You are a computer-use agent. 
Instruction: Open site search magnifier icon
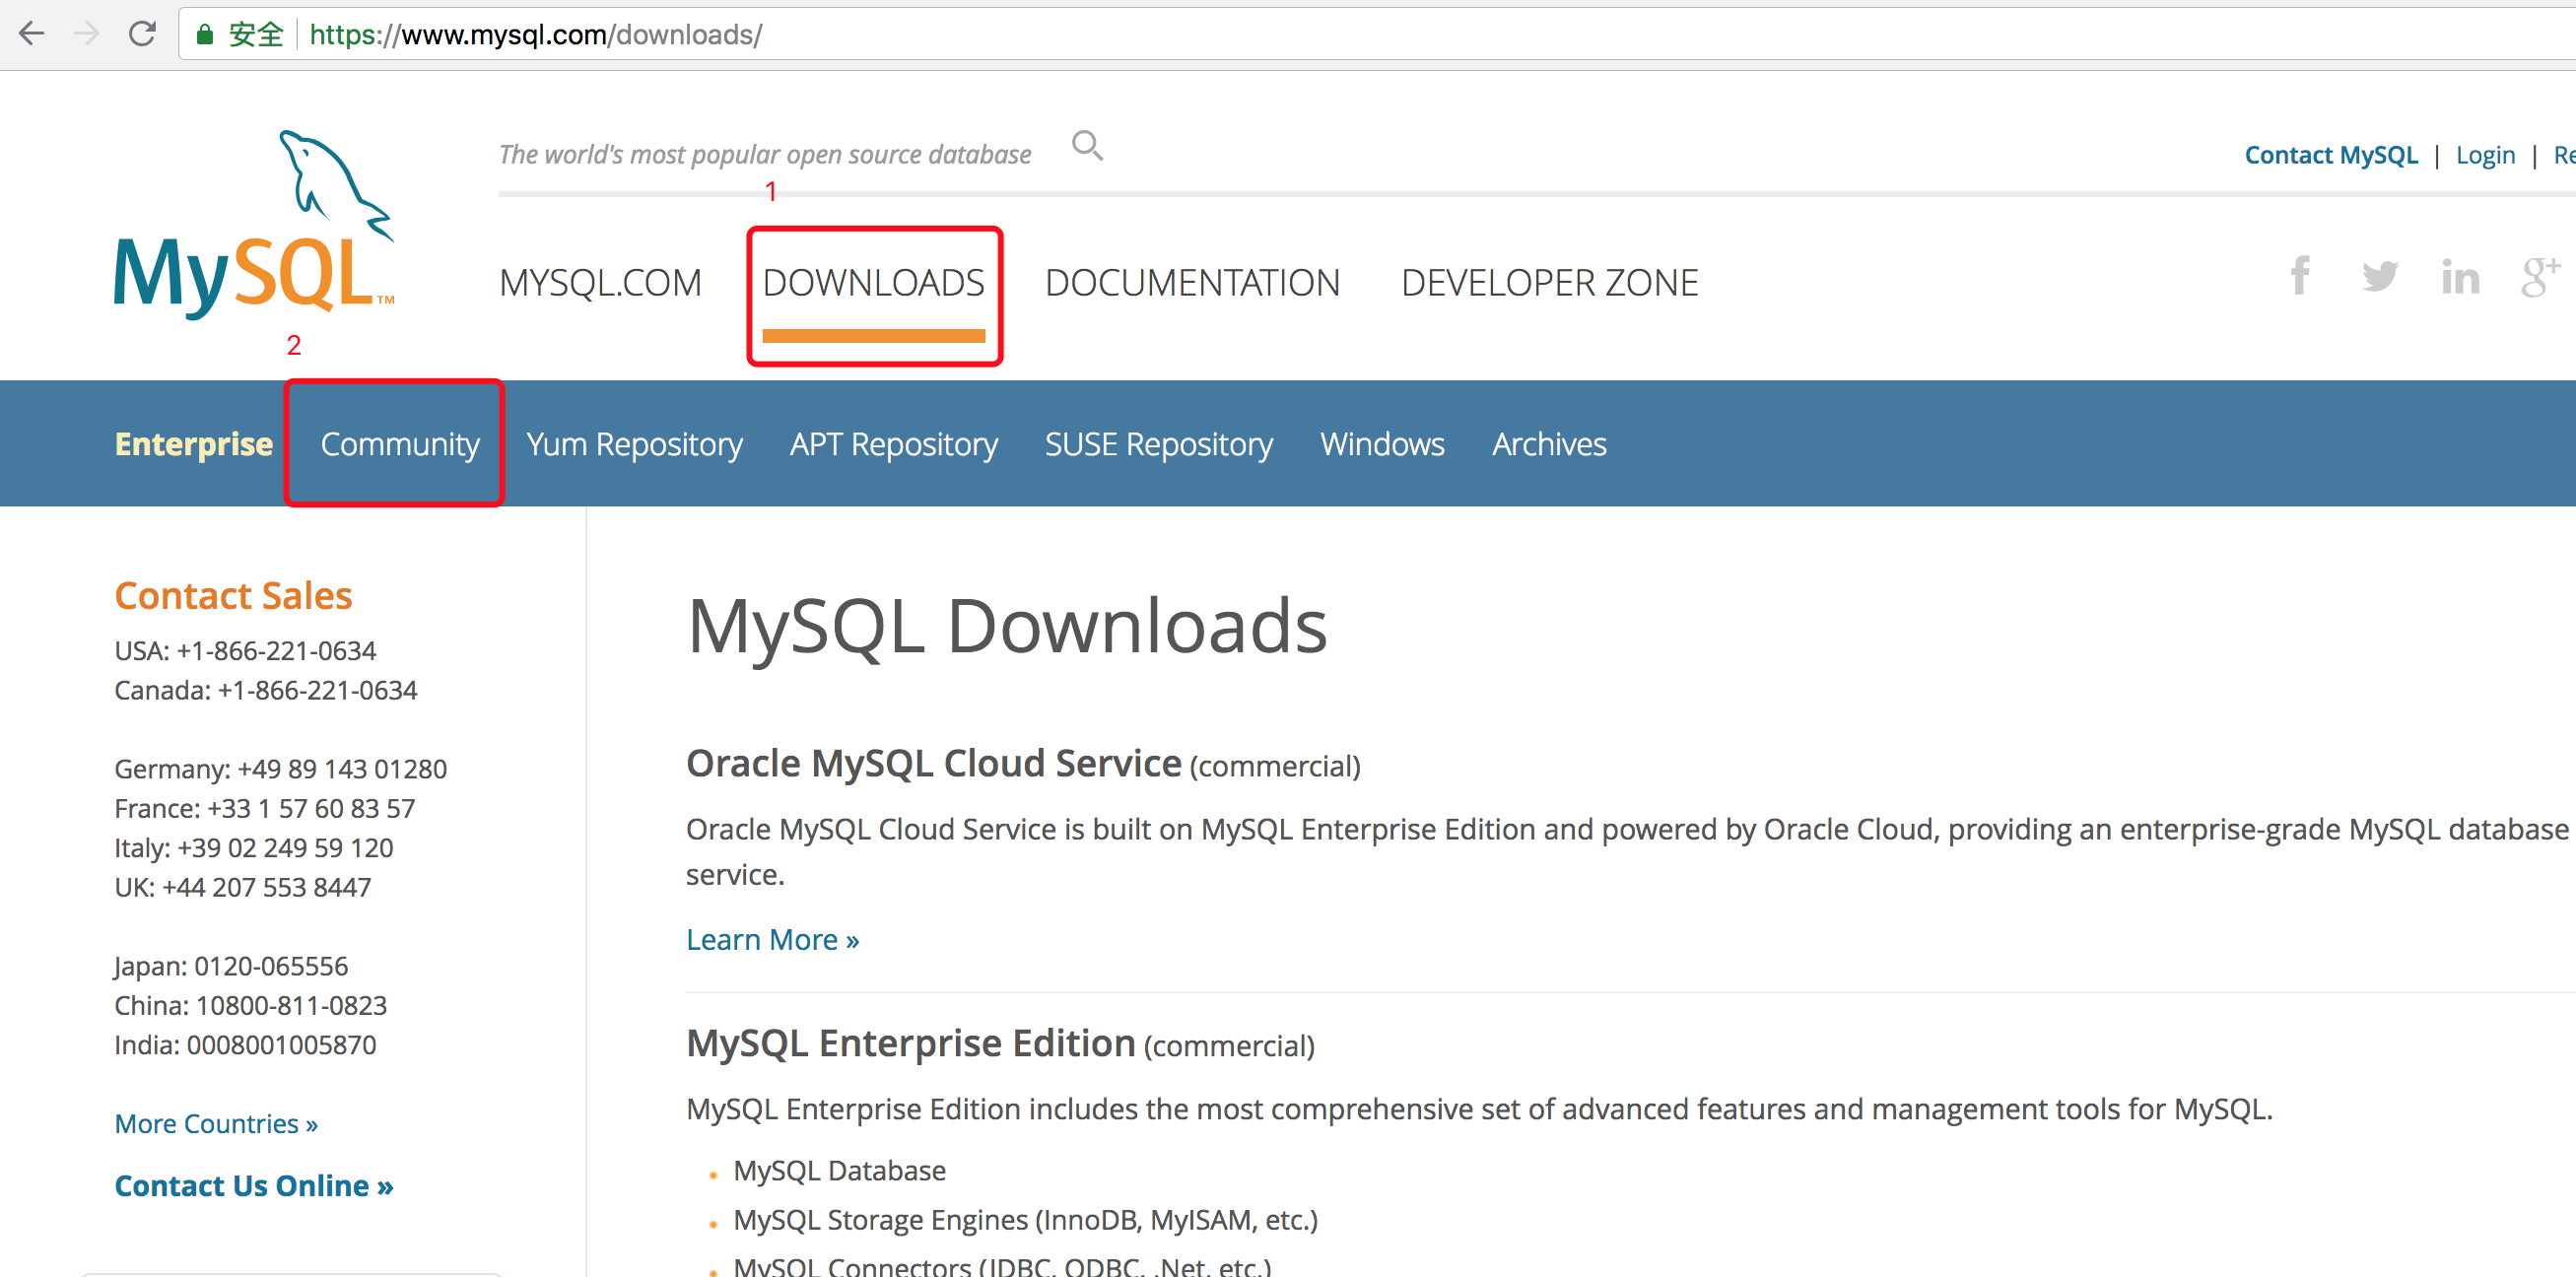tap(1087, 146)
